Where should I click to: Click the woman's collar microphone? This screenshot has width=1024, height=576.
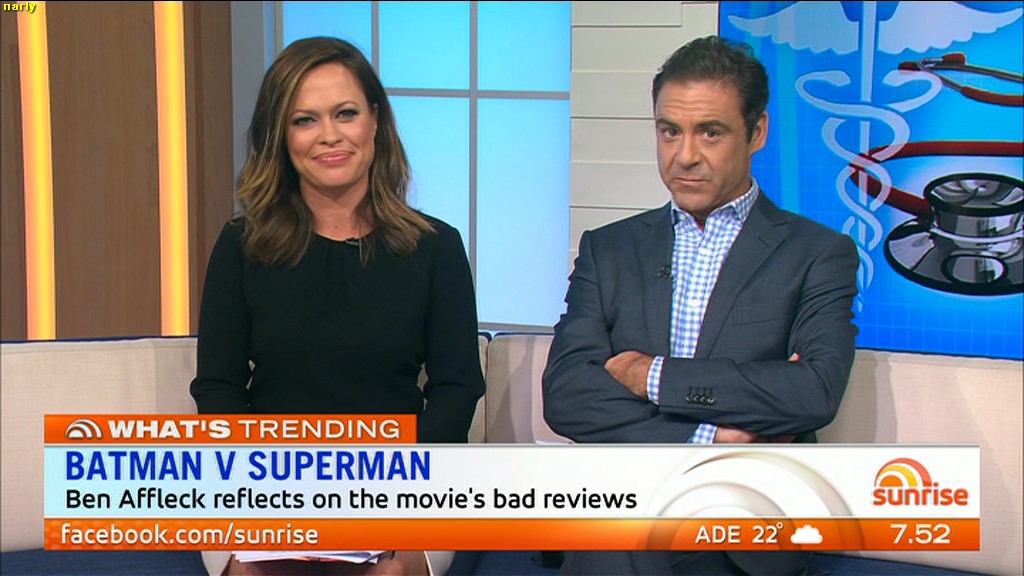[357, 244]
